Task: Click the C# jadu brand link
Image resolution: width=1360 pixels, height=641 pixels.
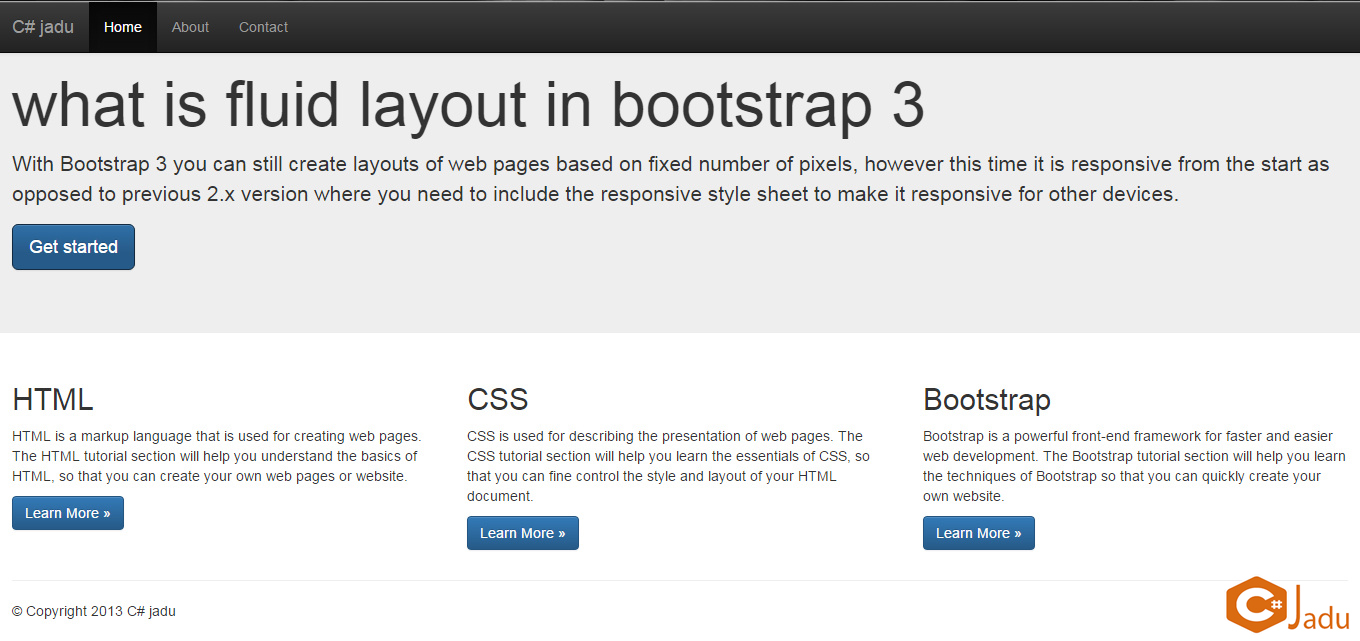Action: [43, 27]
